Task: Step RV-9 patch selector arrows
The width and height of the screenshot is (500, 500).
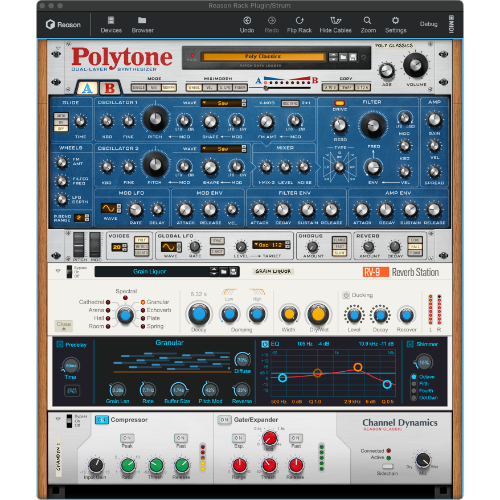Action: point(214,272)
